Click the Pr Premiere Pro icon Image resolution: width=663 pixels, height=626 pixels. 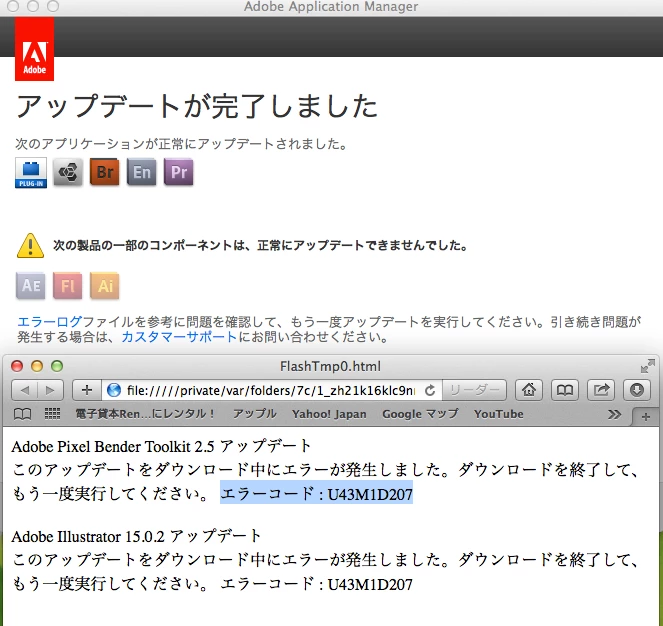tap(178, 172)
